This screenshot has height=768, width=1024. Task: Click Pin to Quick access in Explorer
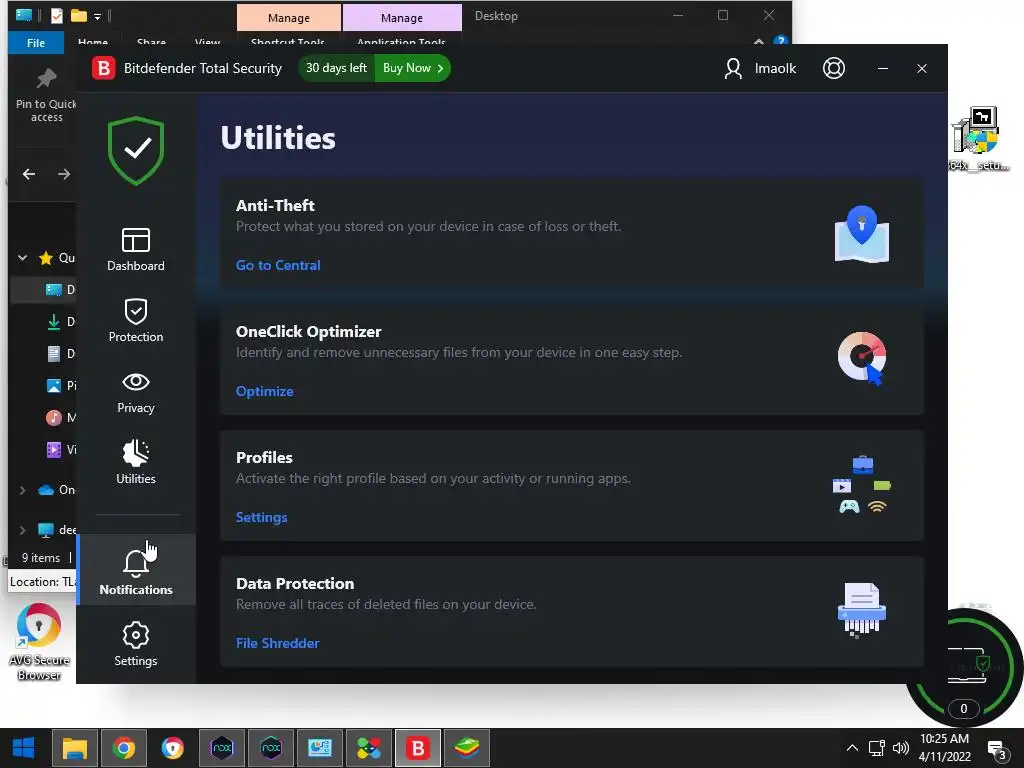click(46, 95)
